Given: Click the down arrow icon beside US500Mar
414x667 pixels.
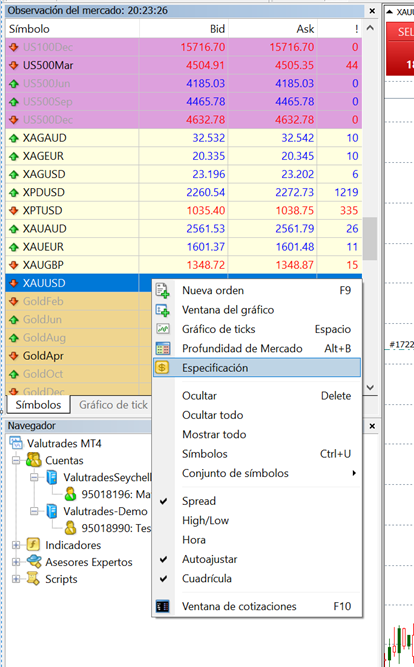Looking at the screenshot, I should pyautogui.click(x=14, y=65).
